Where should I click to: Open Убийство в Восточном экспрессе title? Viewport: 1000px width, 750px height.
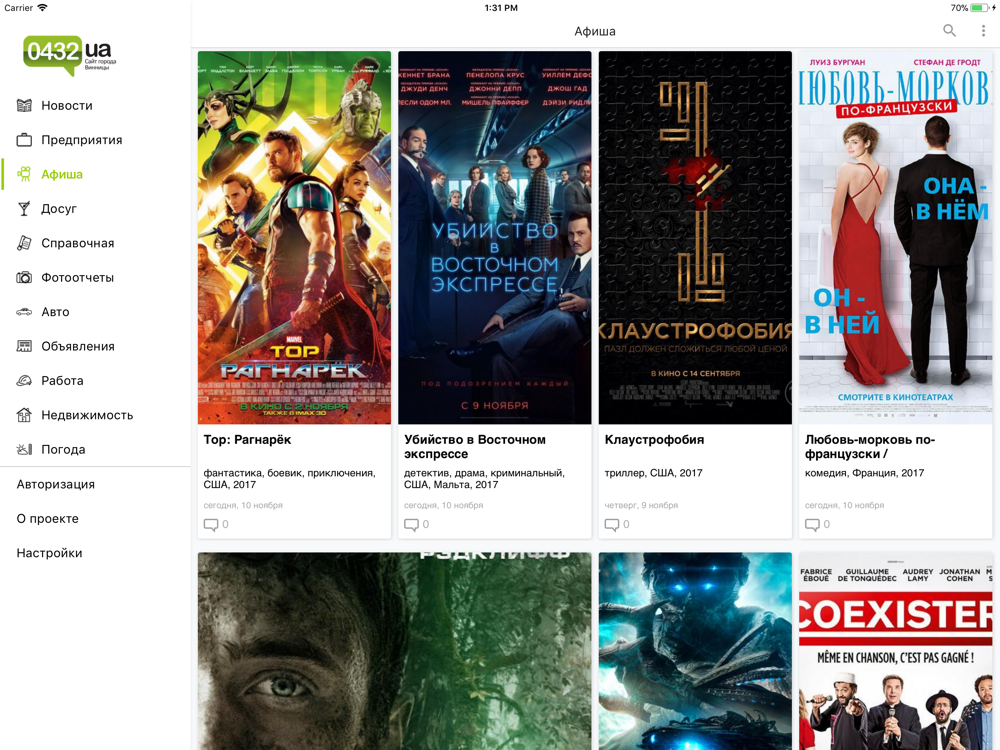475,446
